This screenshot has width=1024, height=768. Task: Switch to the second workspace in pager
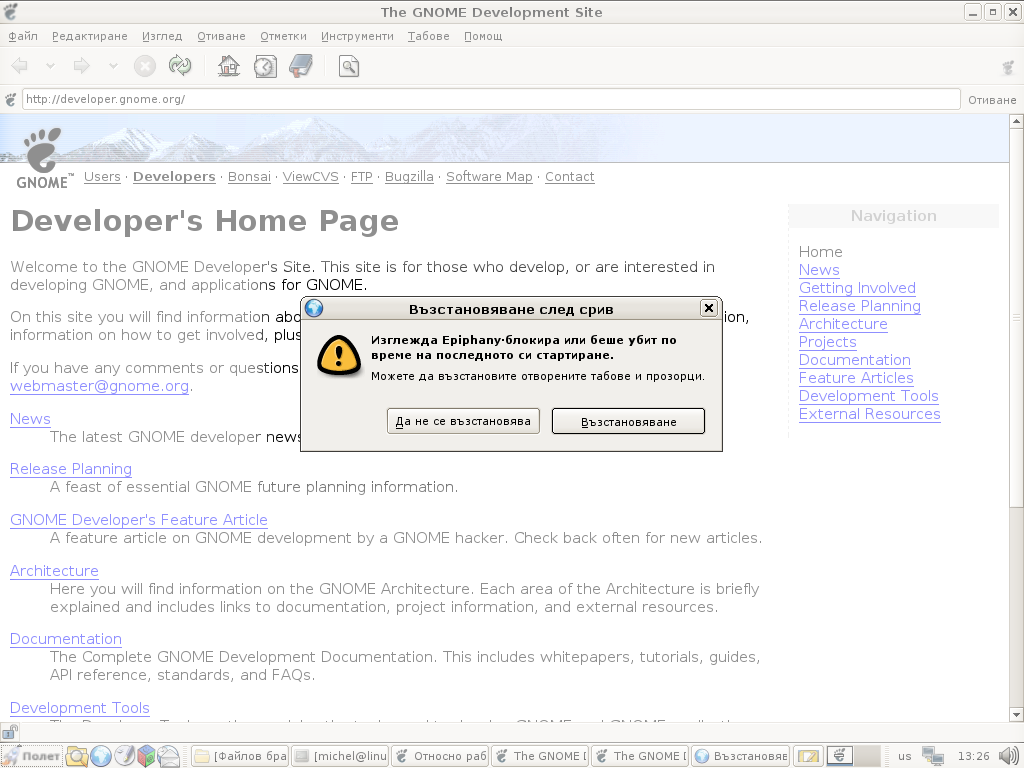click(867, 756)
